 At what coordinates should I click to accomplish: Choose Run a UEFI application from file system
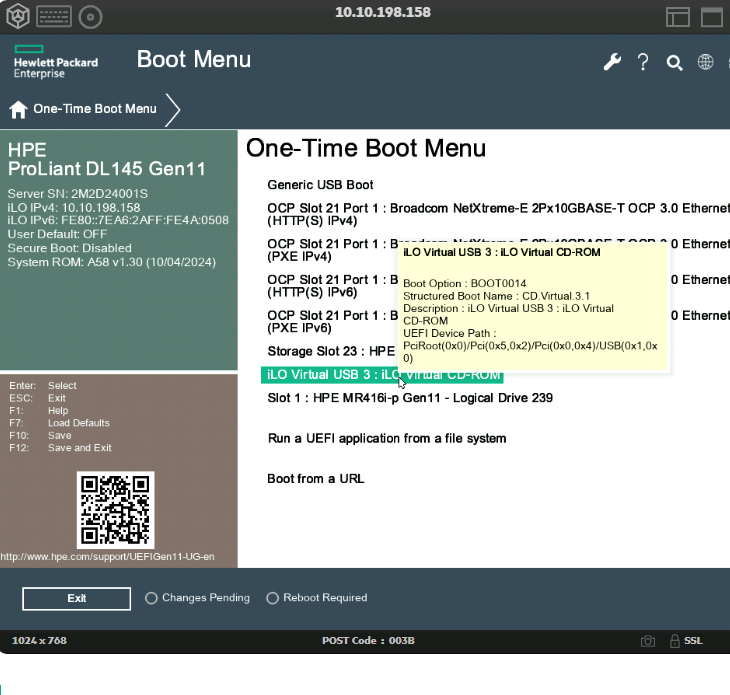(x=387, y=439)
